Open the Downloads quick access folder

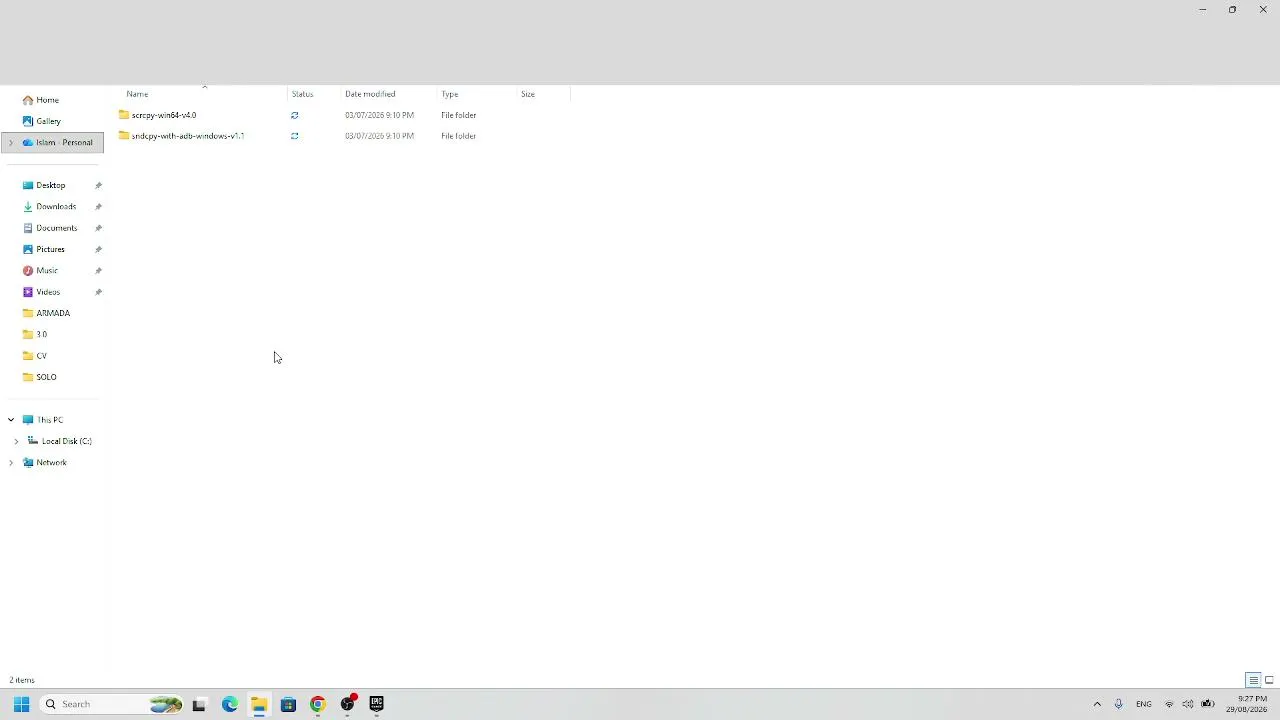pyautogui.click(x=56, y=206)
